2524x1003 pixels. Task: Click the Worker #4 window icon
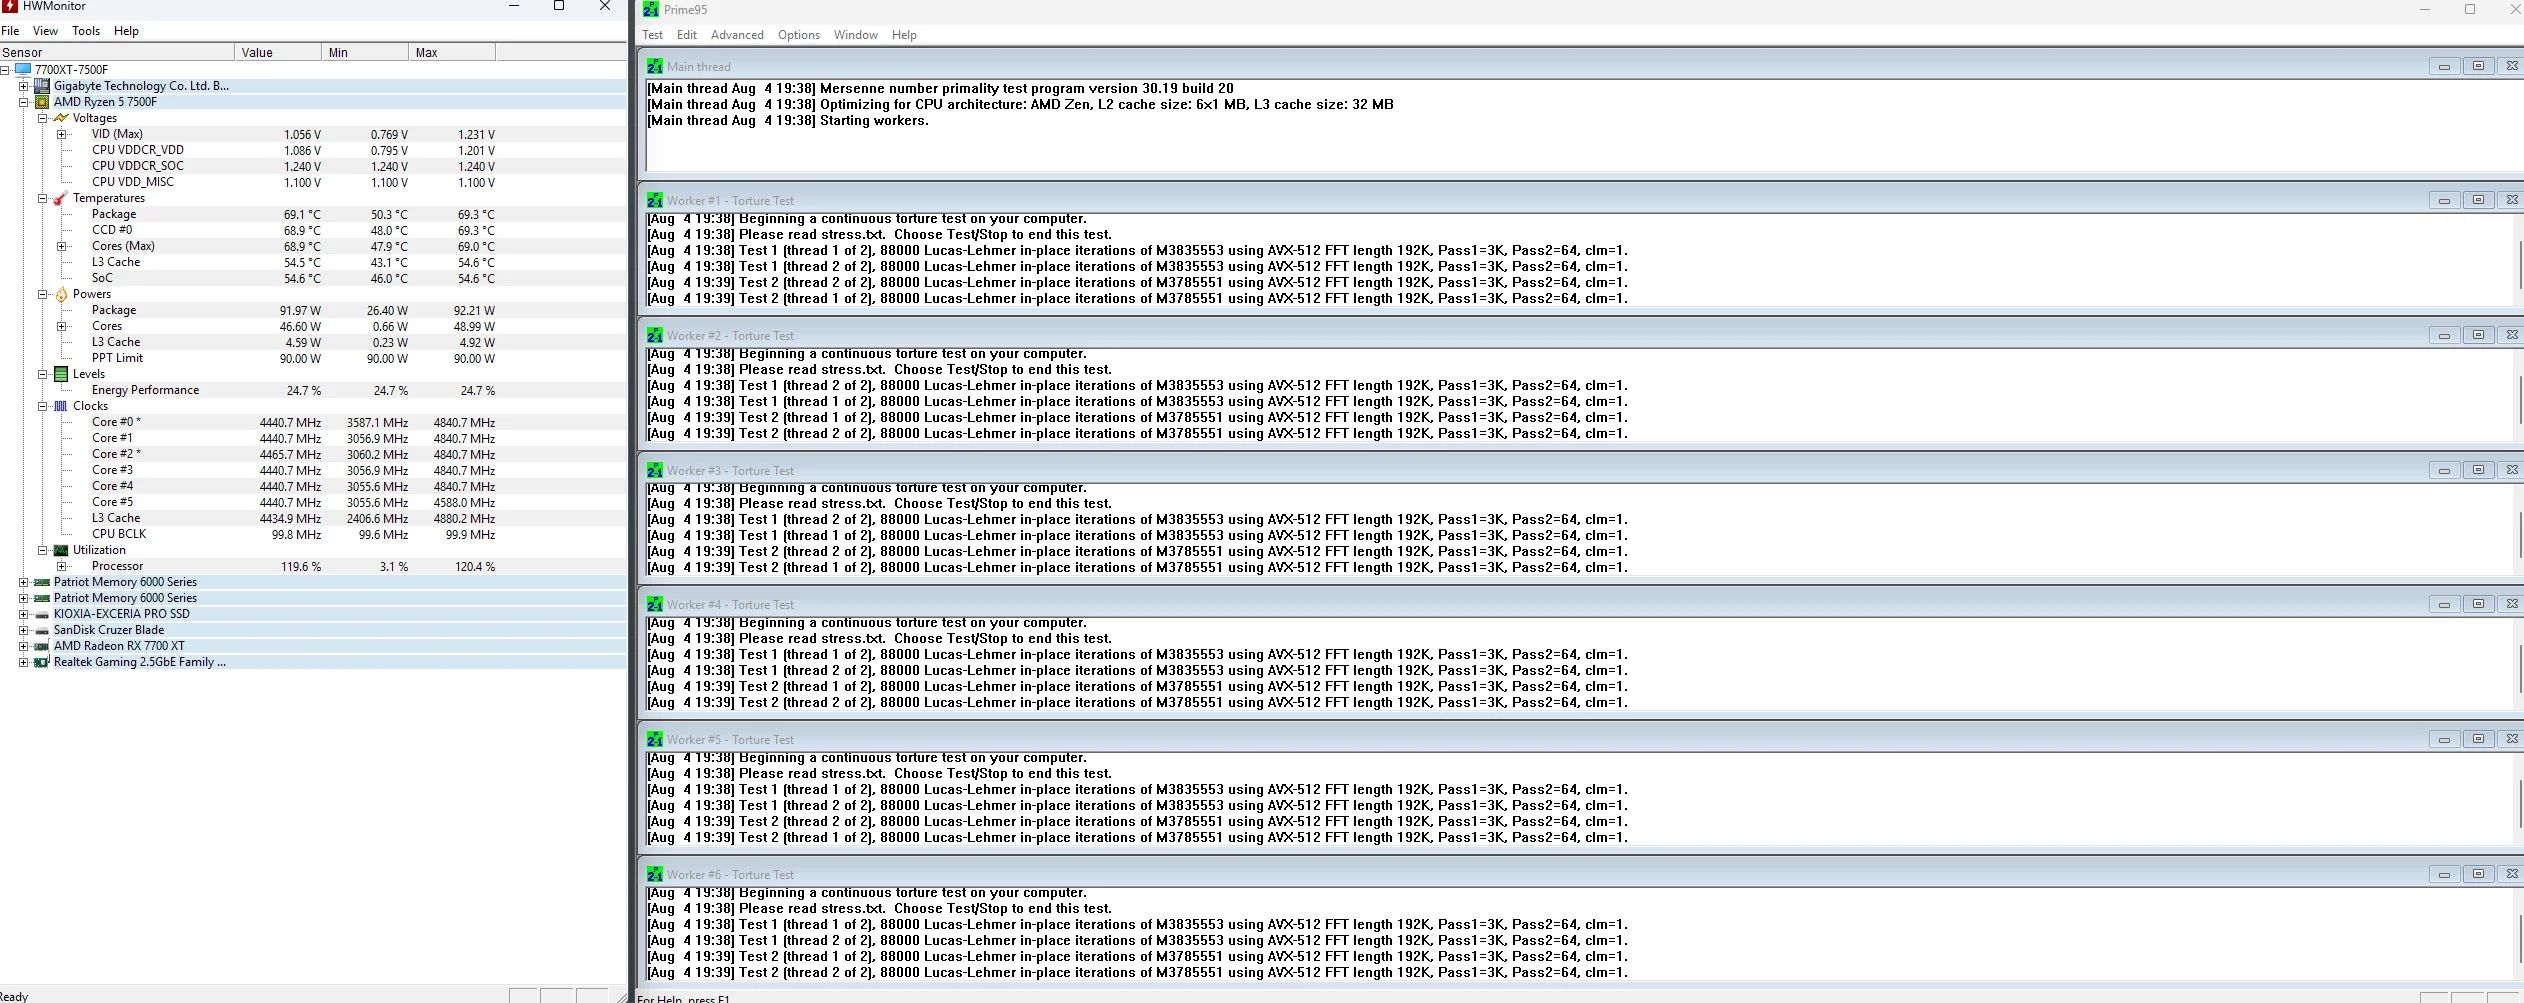pyautogui.click(x=655, y=604)
